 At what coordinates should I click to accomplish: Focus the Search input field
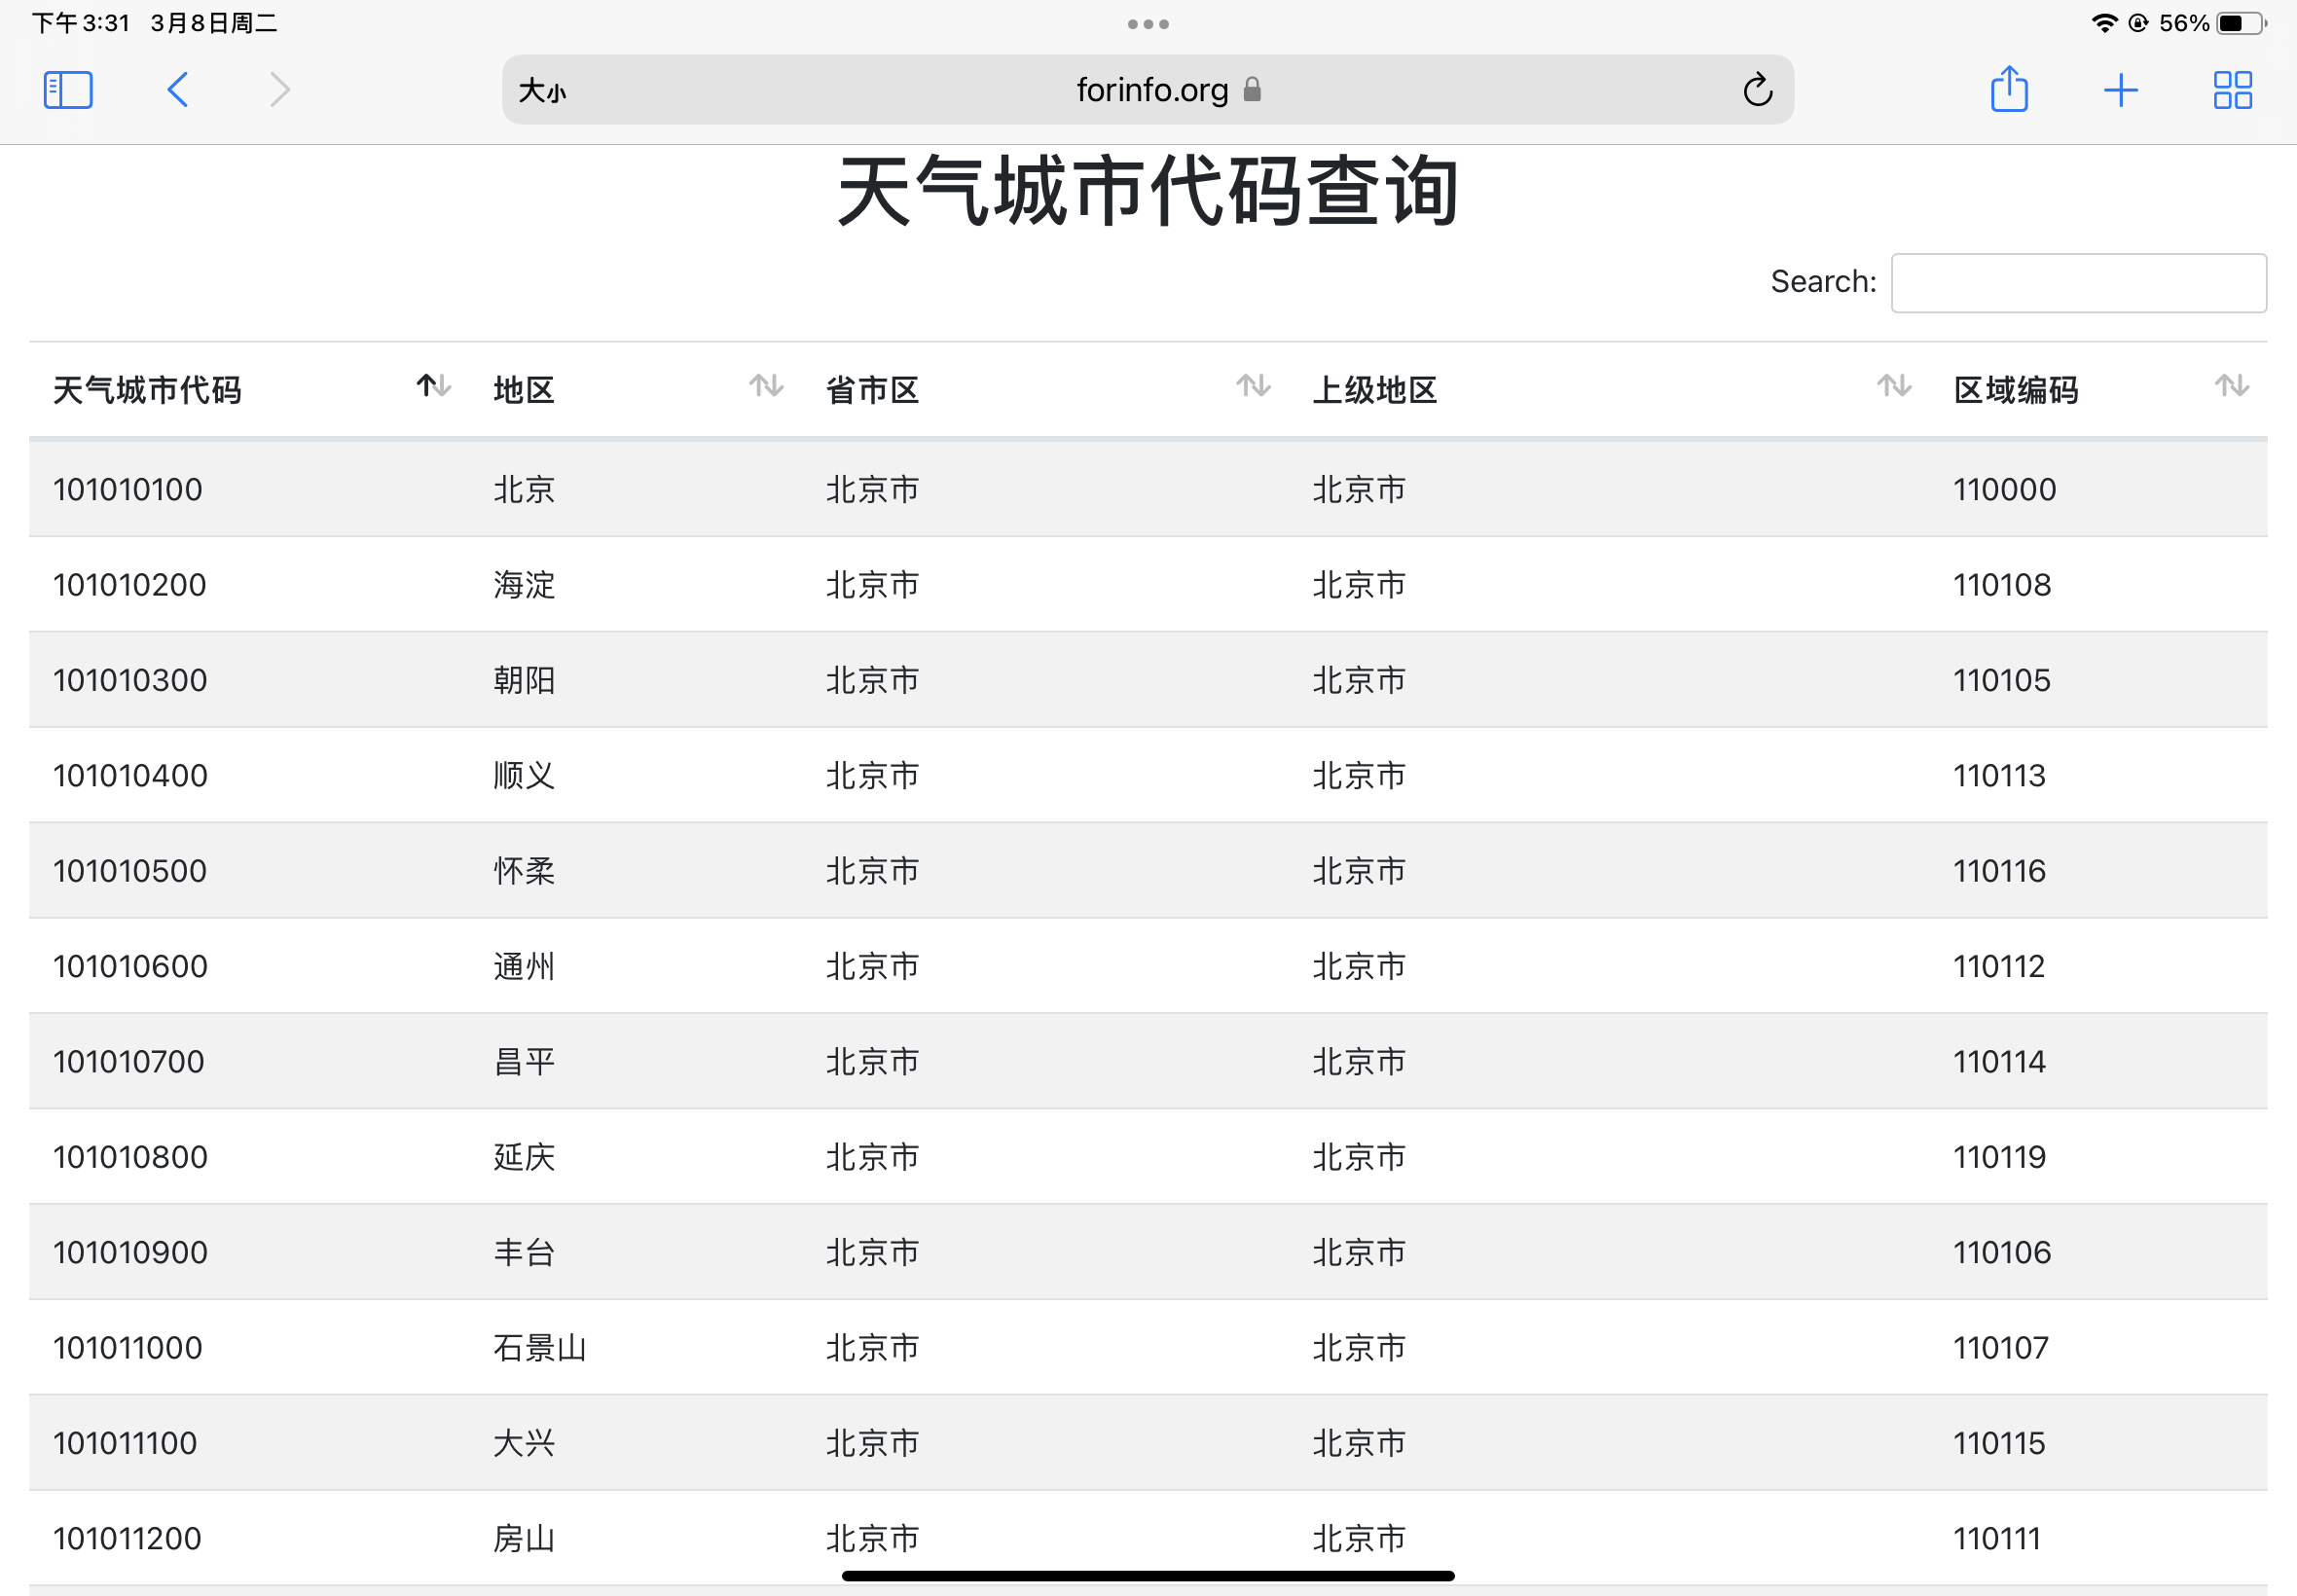click(2078, 283)
